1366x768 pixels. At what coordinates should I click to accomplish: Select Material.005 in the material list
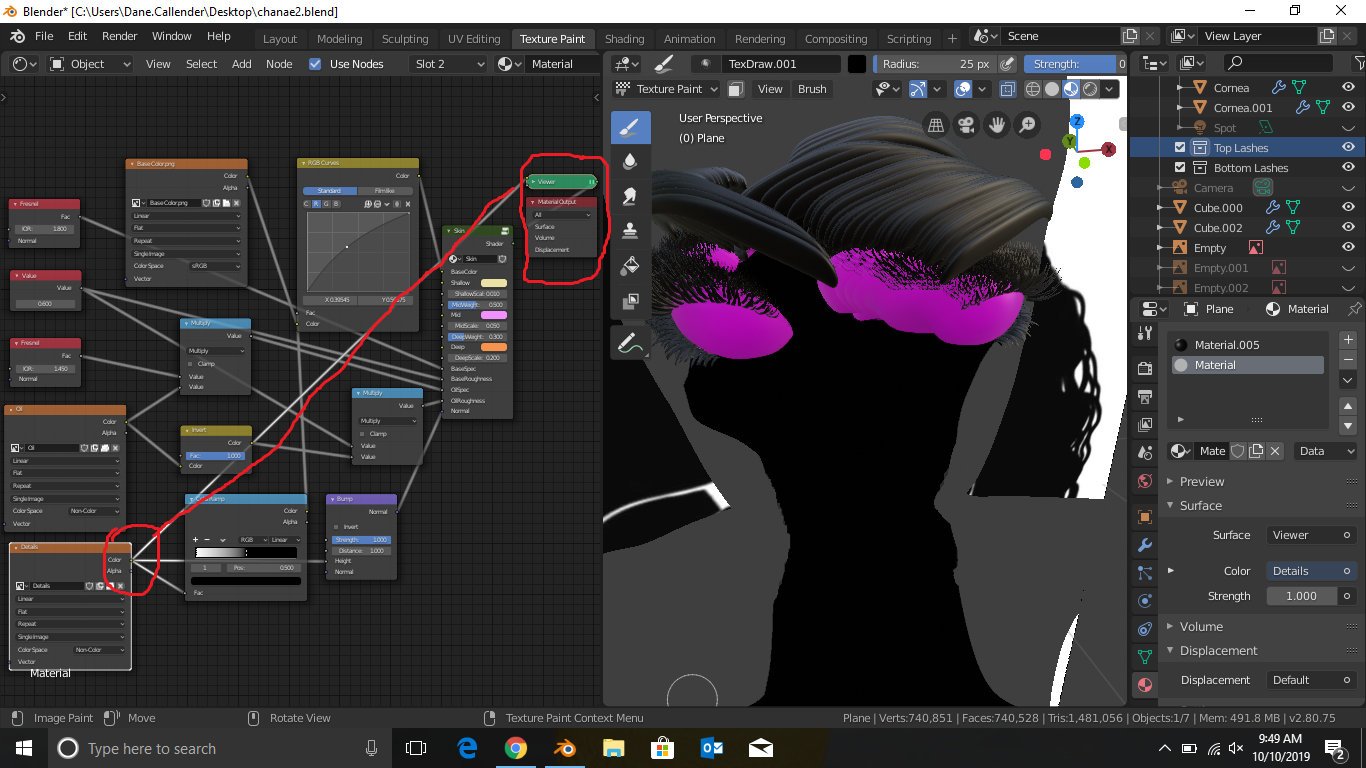click(1247, 345)
